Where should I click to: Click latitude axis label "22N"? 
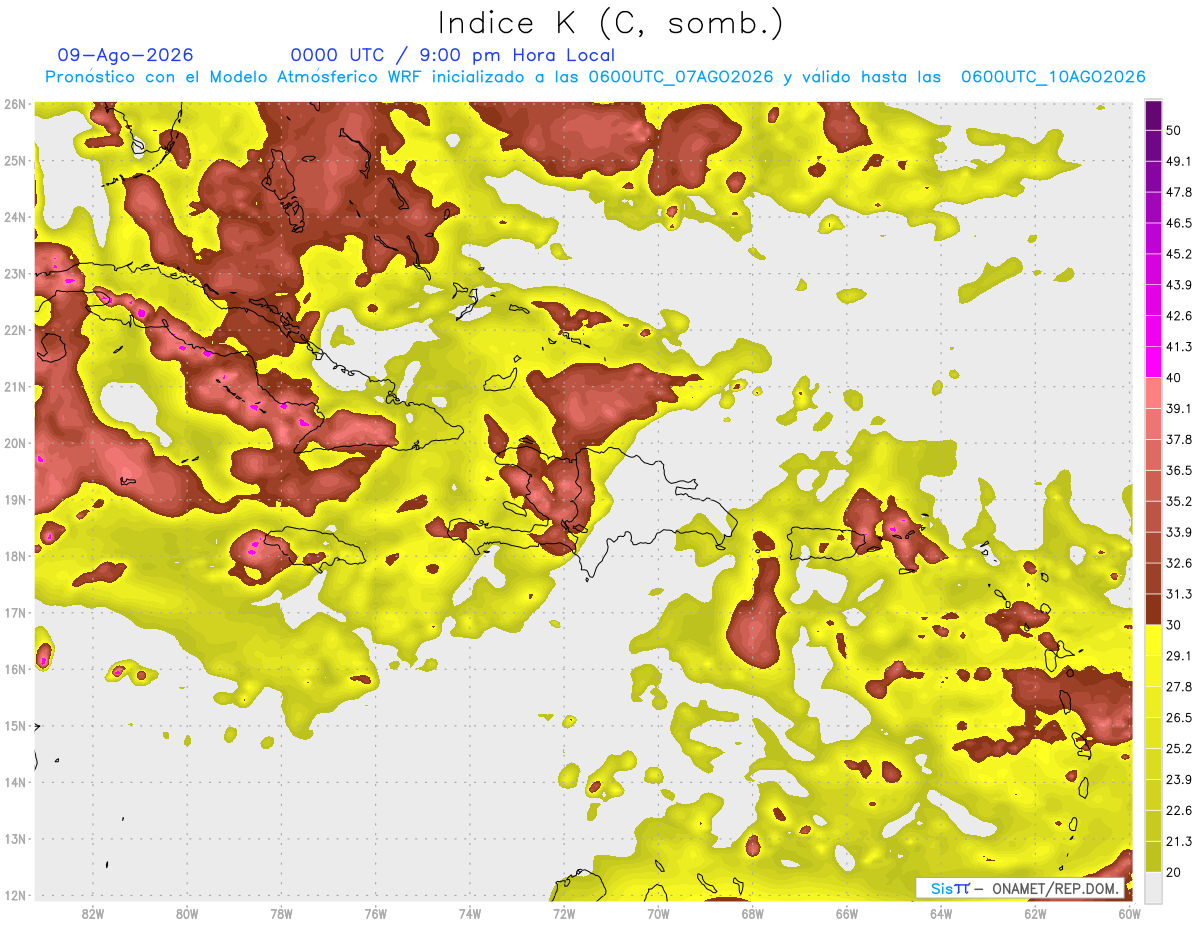point(14,330)
